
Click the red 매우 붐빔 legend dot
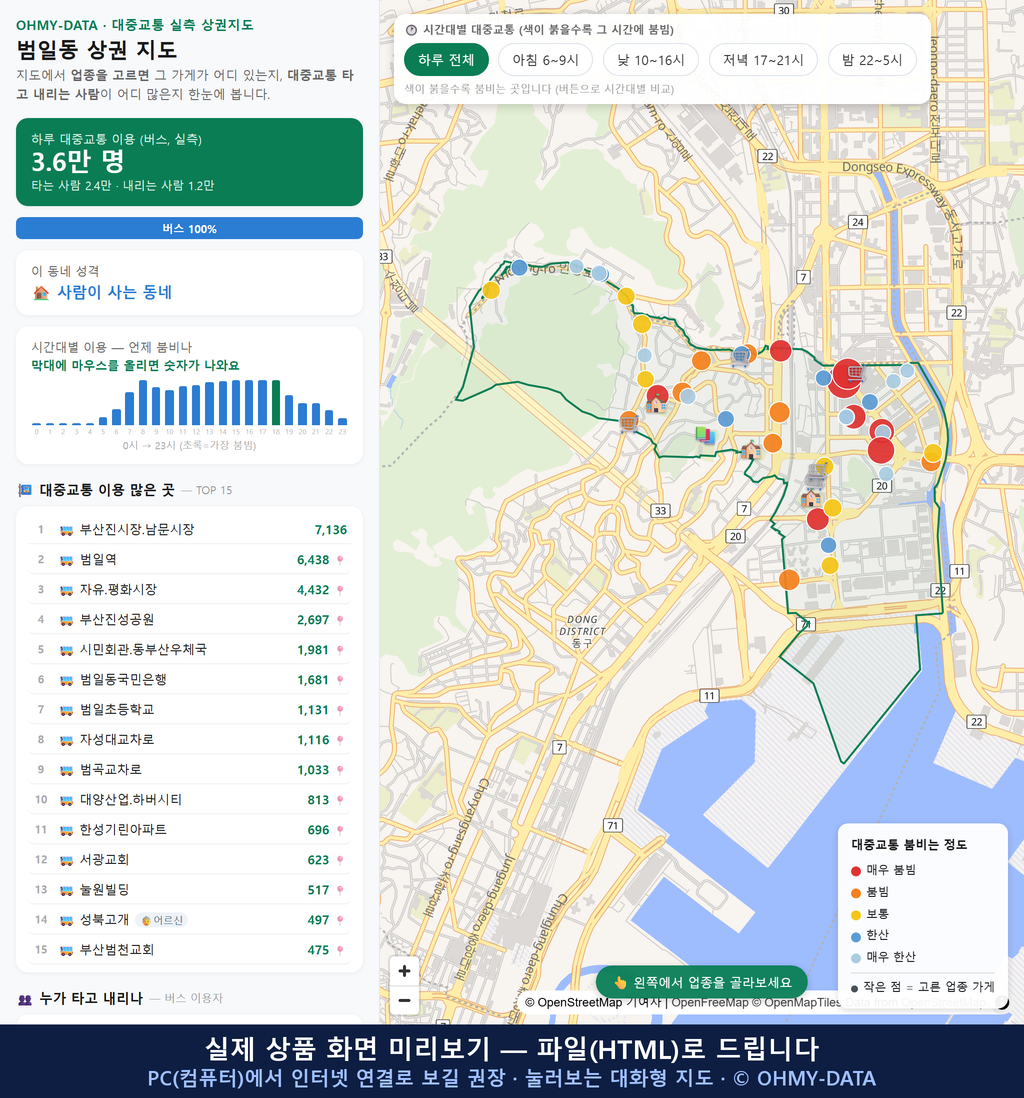(855, 870)
